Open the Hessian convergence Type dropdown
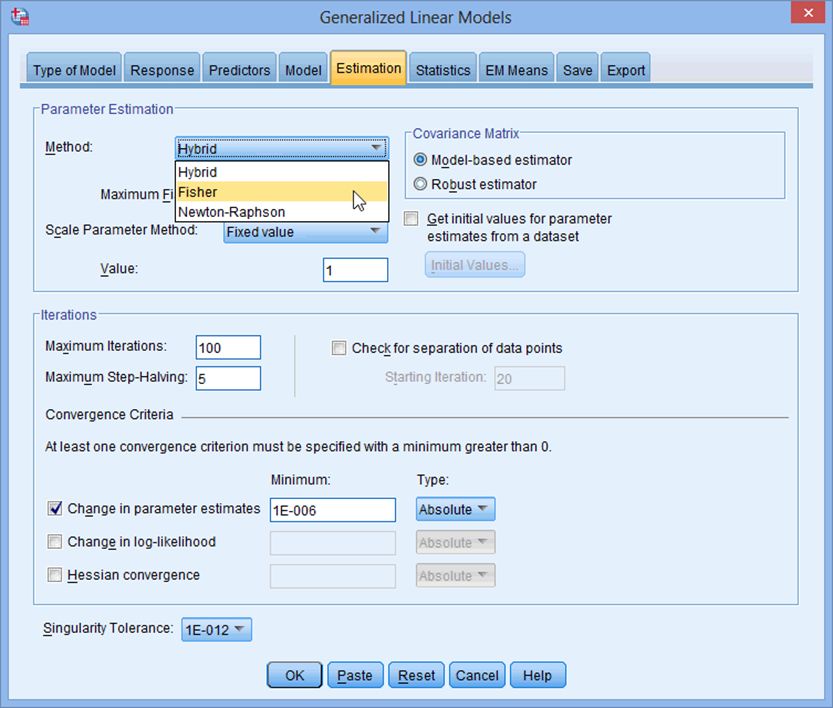 [455, 575]
